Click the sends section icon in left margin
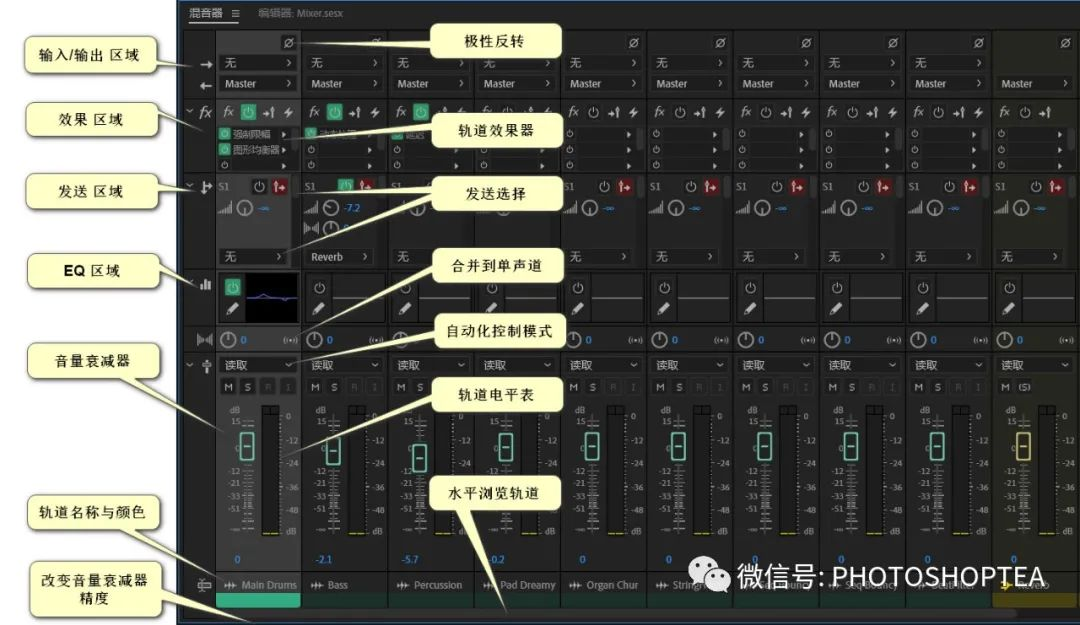Screen dimensions: 1080x625 click(206, 187)
